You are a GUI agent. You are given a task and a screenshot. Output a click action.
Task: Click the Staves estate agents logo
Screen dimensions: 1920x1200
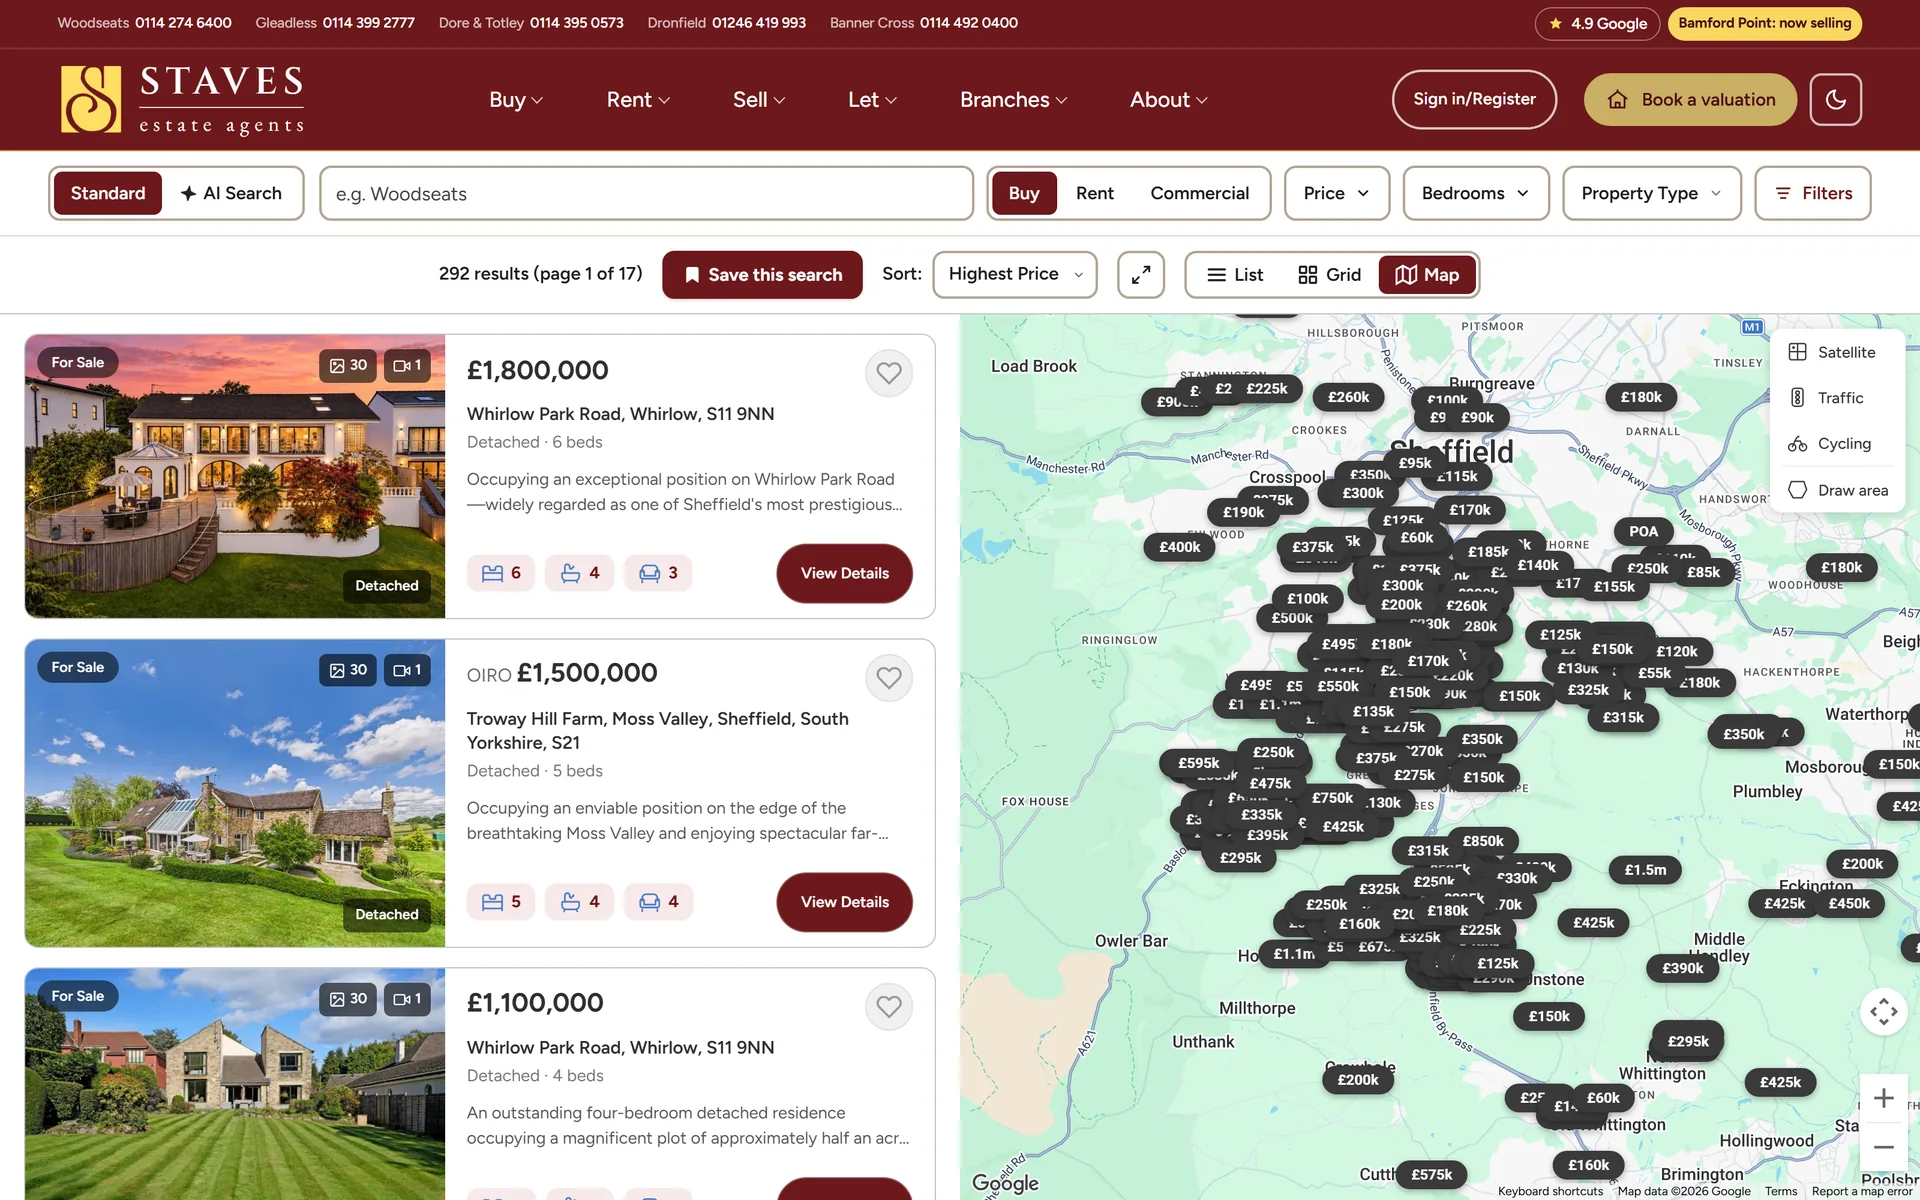point(182,99)
